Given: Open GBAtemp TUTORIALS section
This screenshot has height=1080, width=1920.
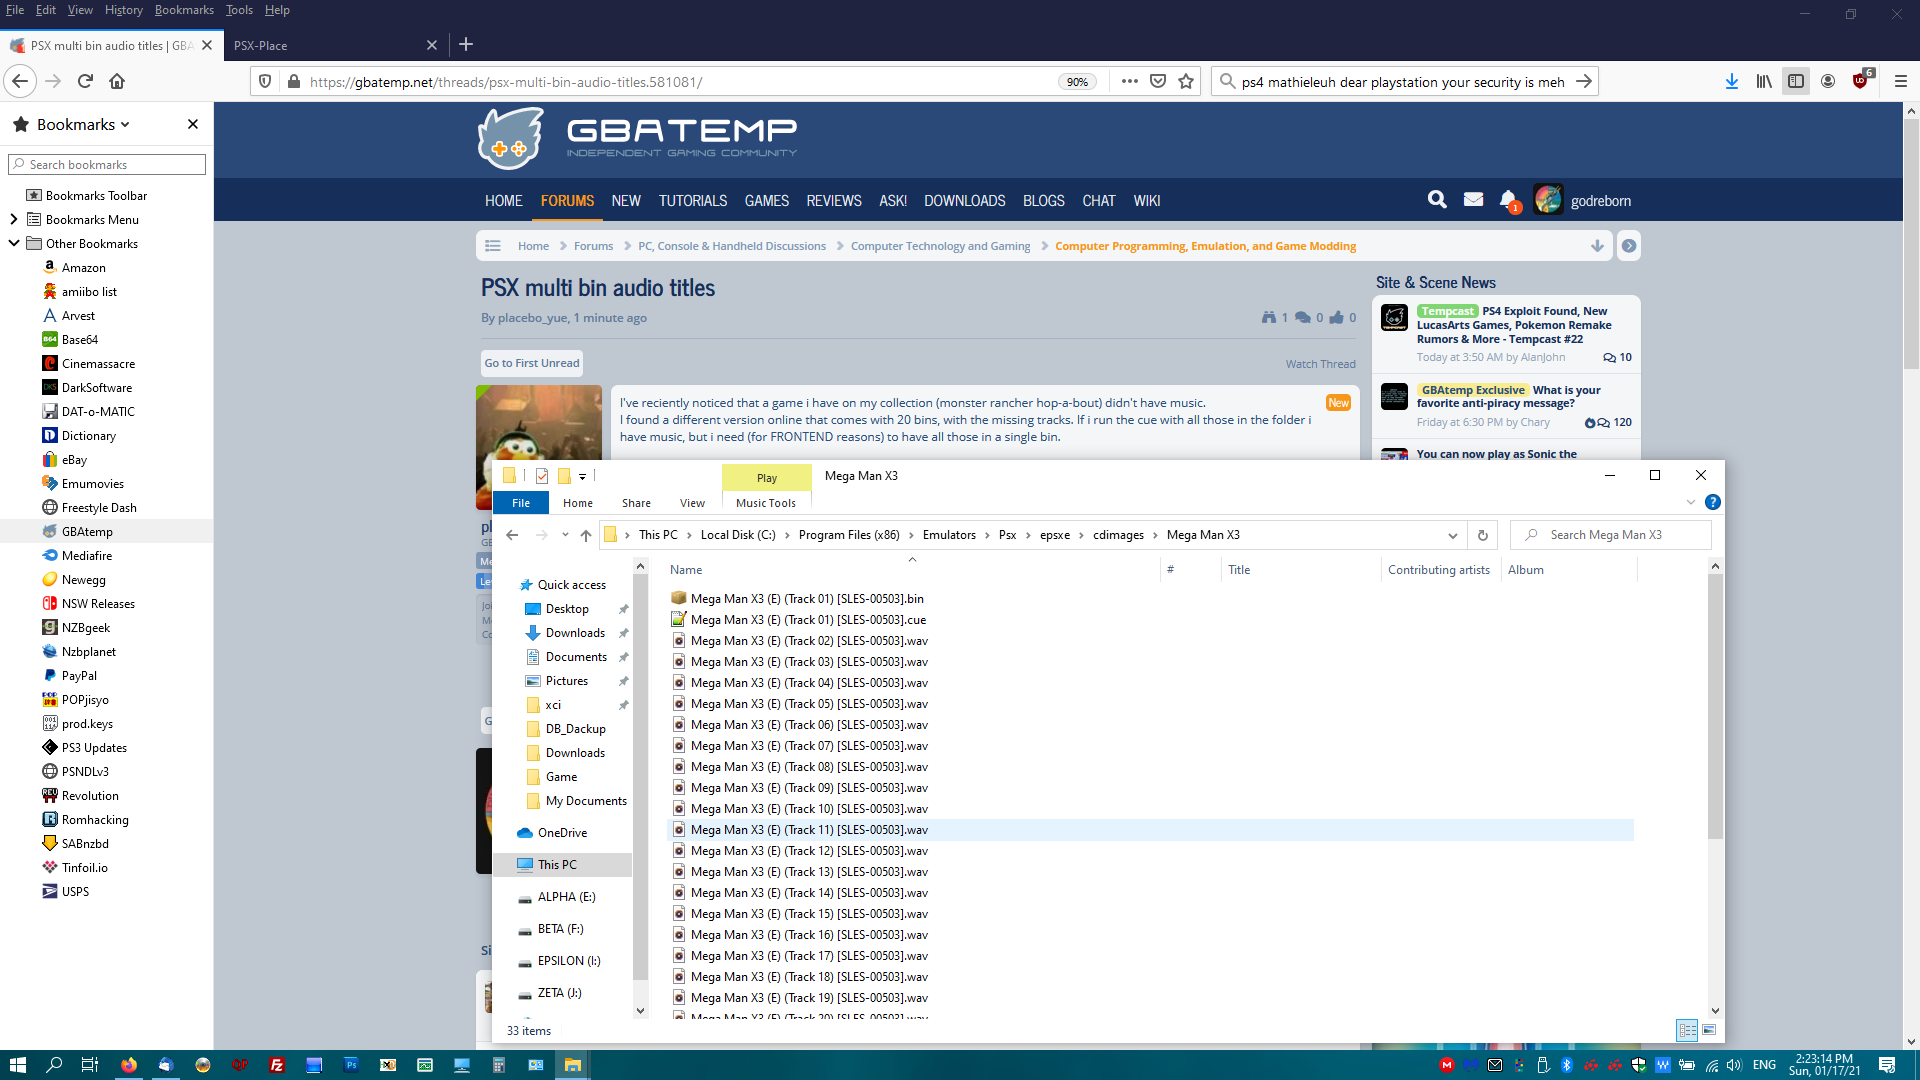Looking at the screenshot, I should click(x=693, y=201).
